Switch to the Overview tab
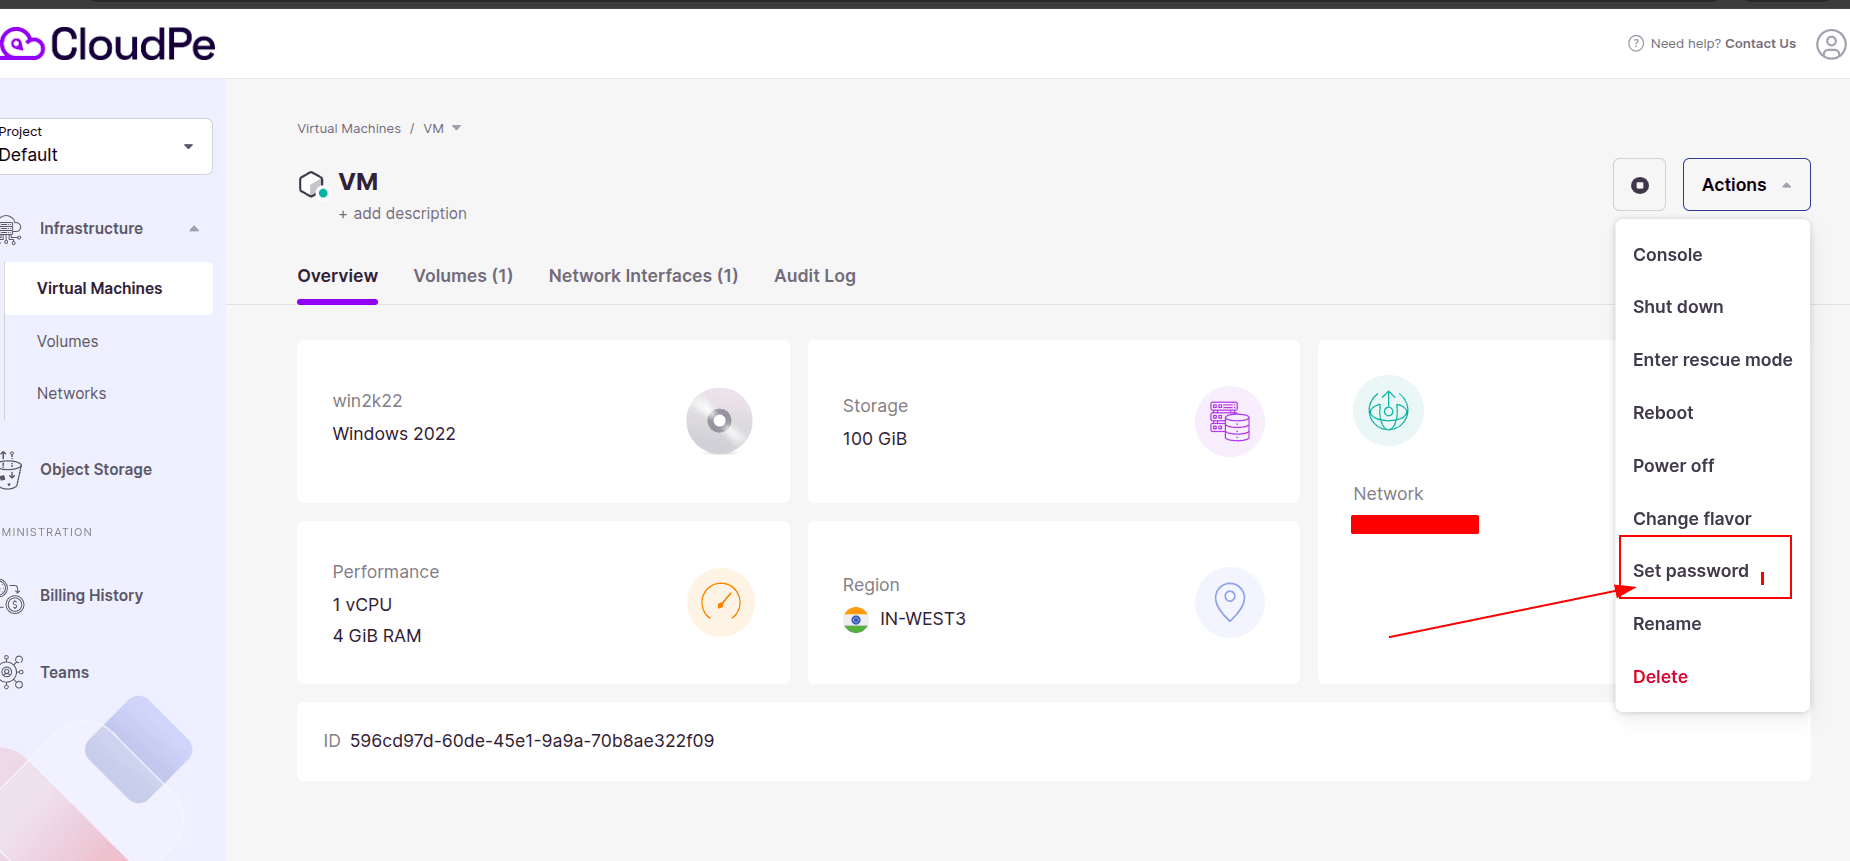Screen dimensions: 1850x861 click(x=338, y=276)
